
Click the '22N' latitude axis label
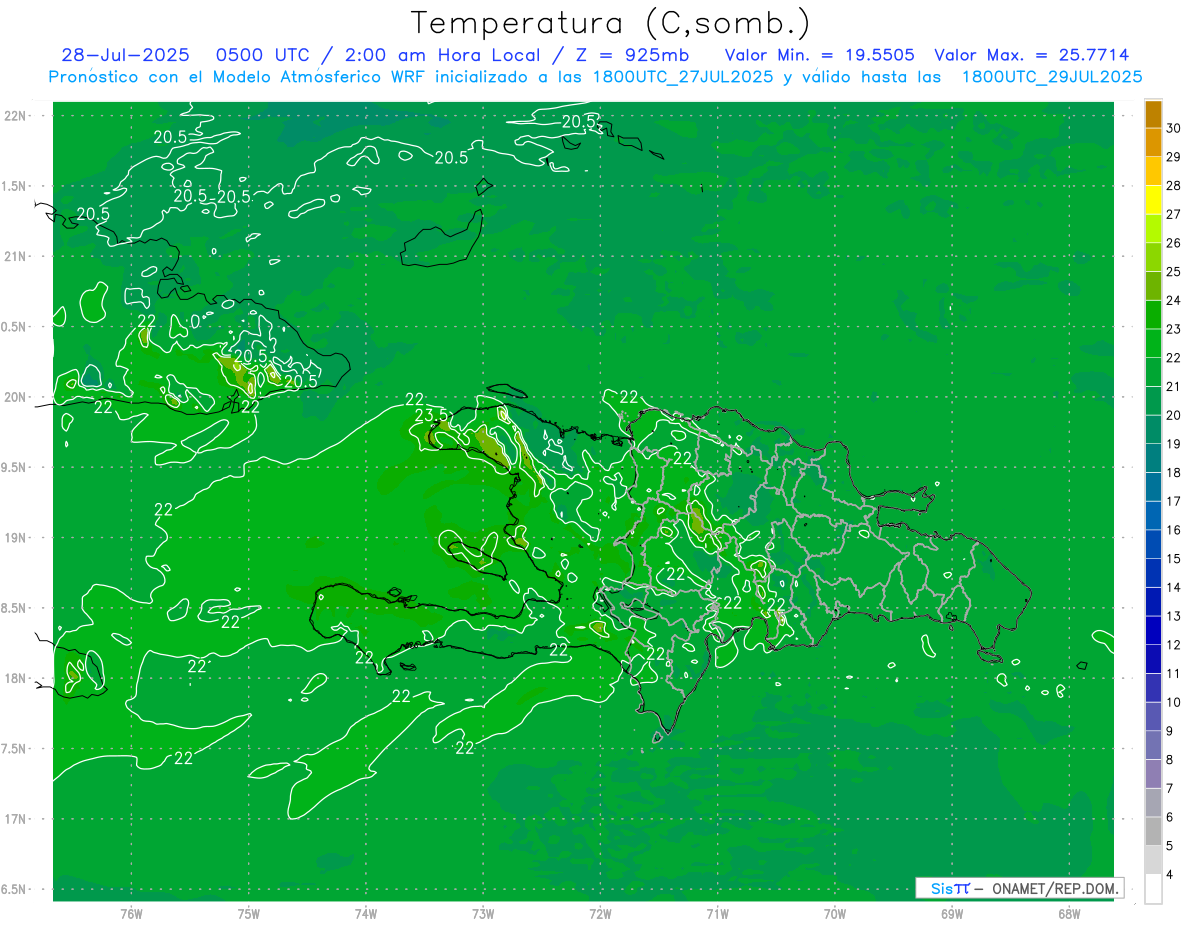point(15,115)
